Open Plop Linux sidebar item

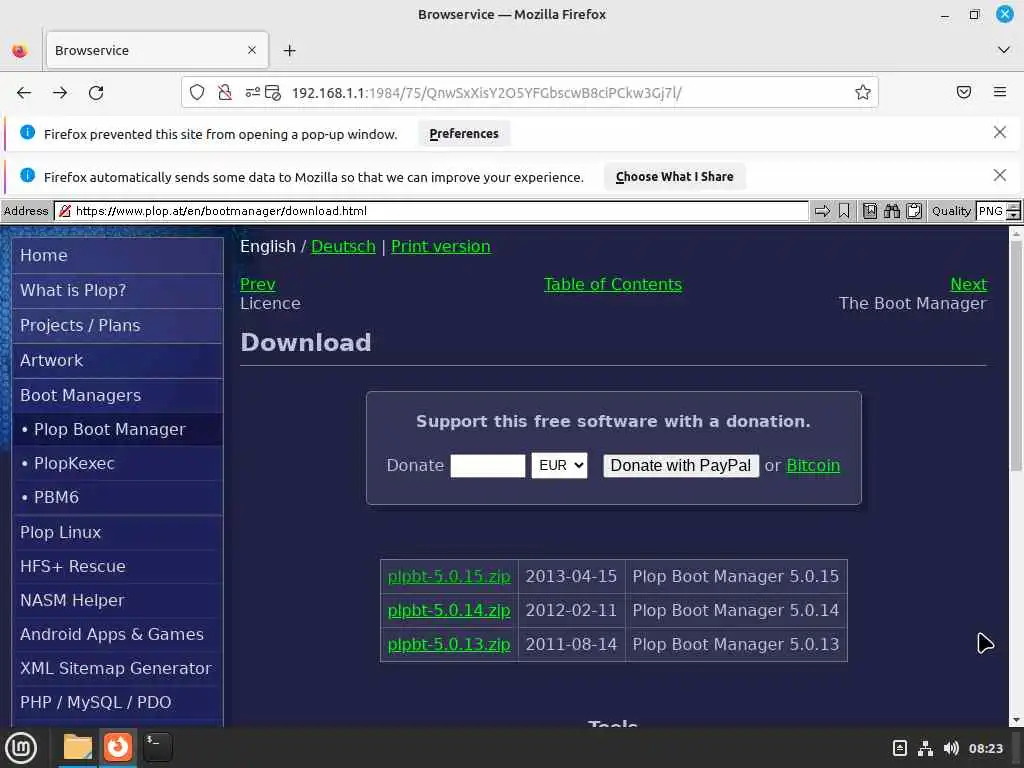click(x=118, y=532)
